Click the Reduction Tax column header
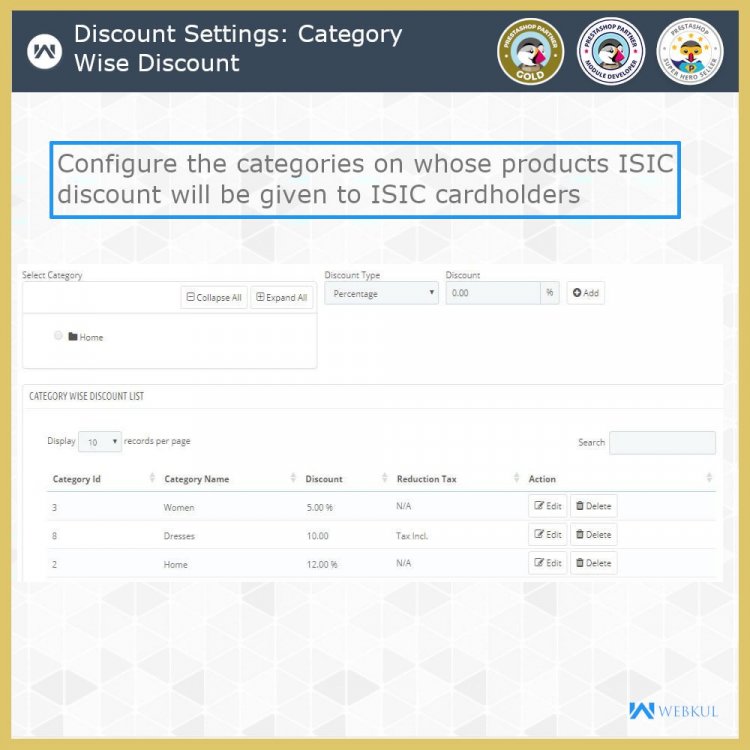 click(x=427, y=479)
